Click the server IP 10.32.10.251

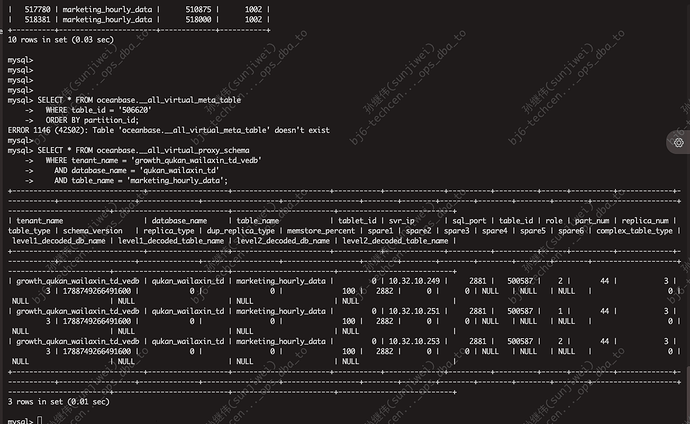tap(414, 311)
